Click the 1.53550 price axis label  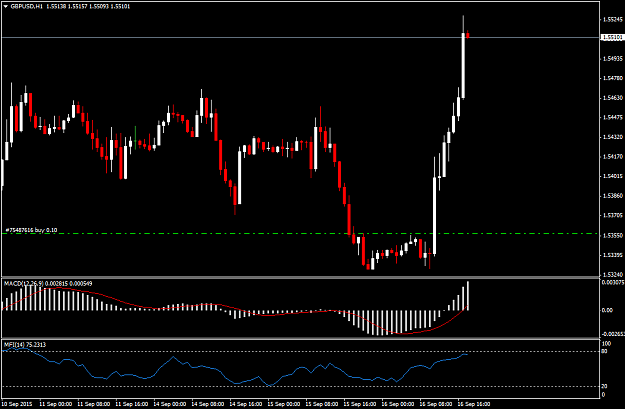coord(613,236)
